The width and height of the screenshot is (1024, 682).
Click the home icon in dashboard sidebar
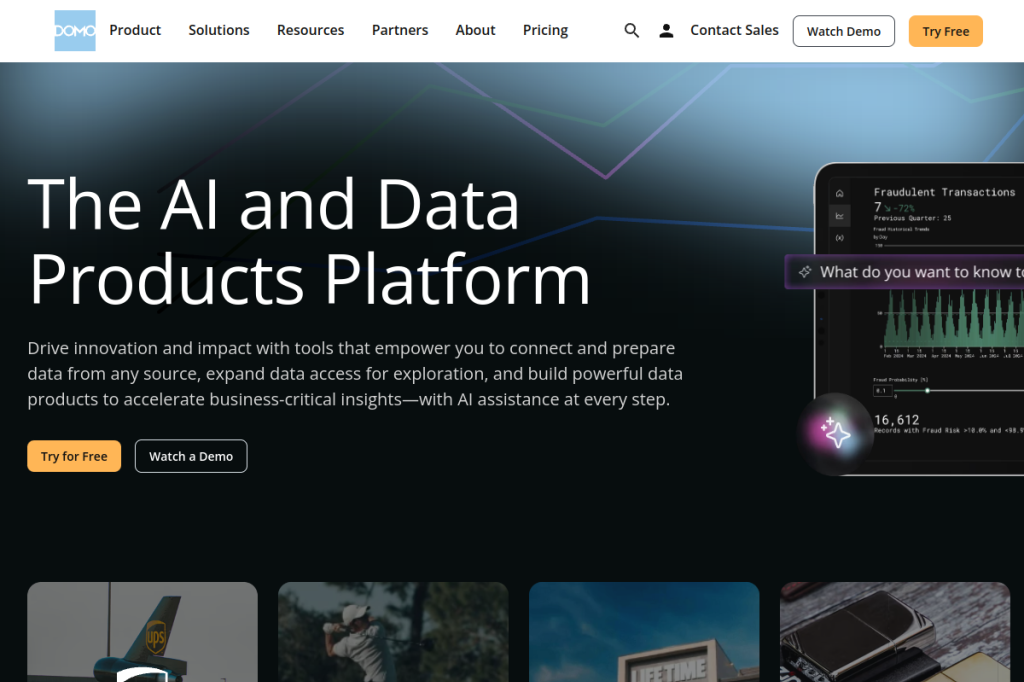tap(840, 193)
